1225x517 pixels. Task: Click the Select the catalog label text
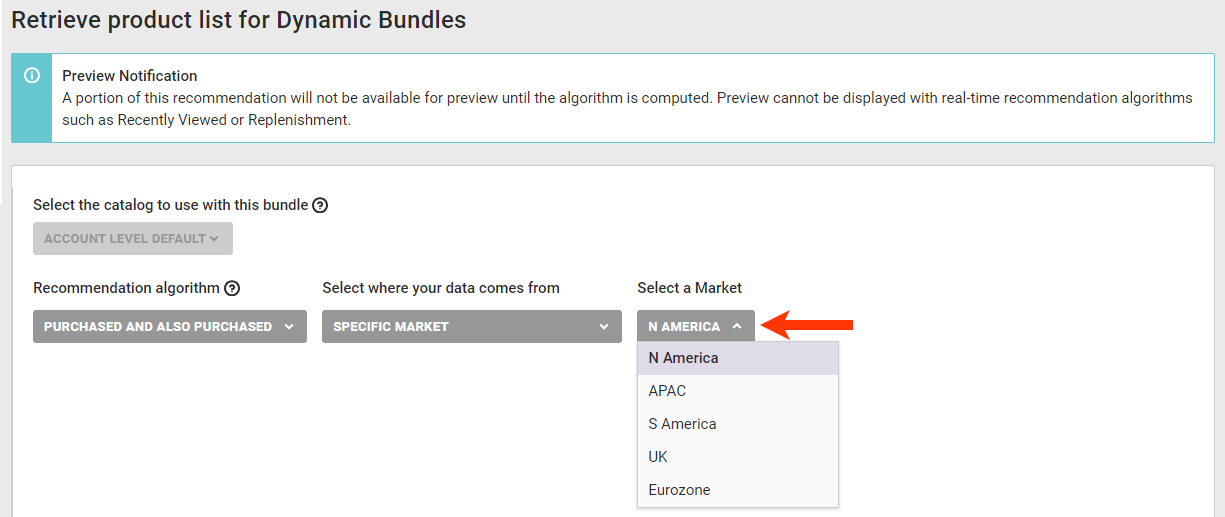point(170,205)
